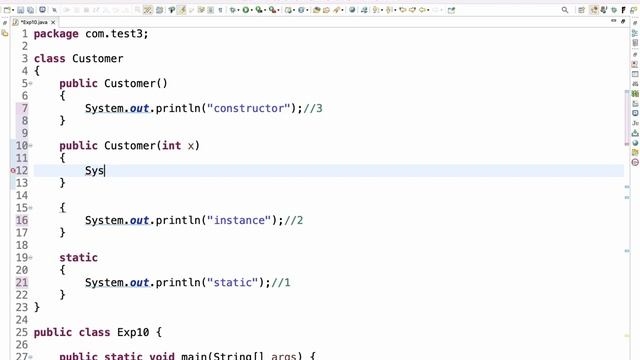Click the error marker on line 12

[13, 171]
